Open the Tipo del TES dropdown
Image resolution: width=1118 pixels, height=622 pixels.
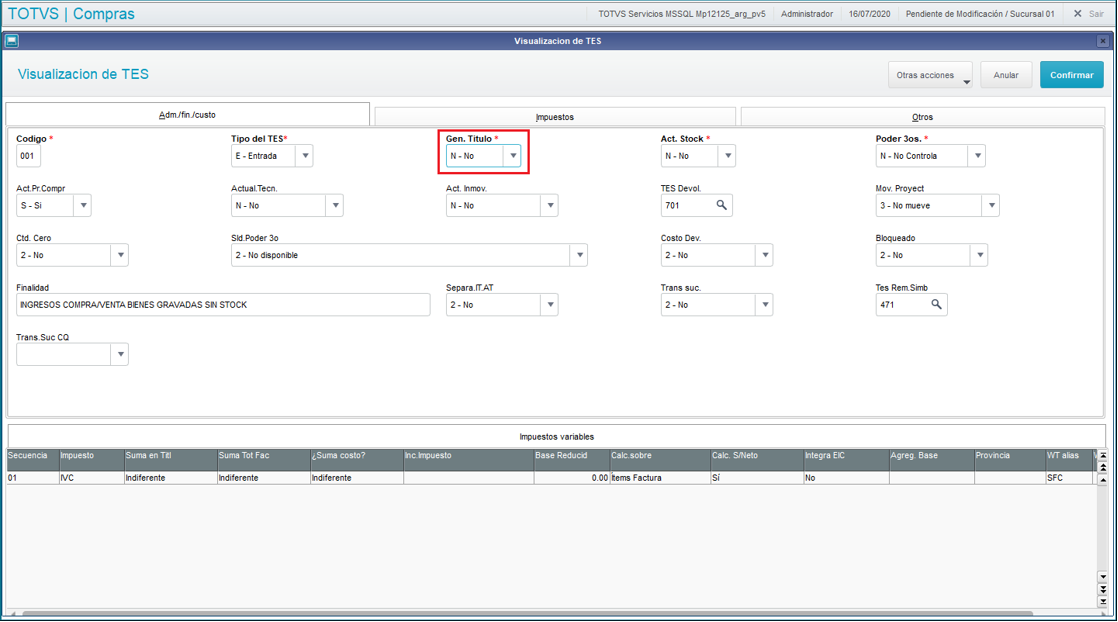point(305,156)
